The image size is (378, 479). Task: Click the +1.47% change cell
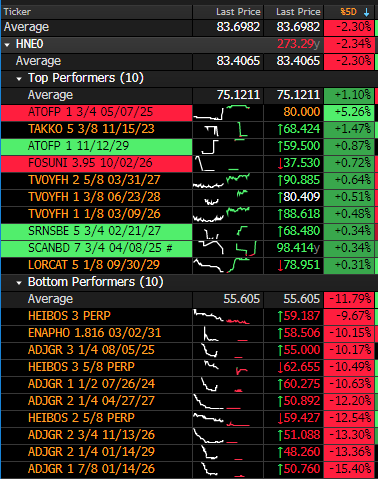[349, 129]
